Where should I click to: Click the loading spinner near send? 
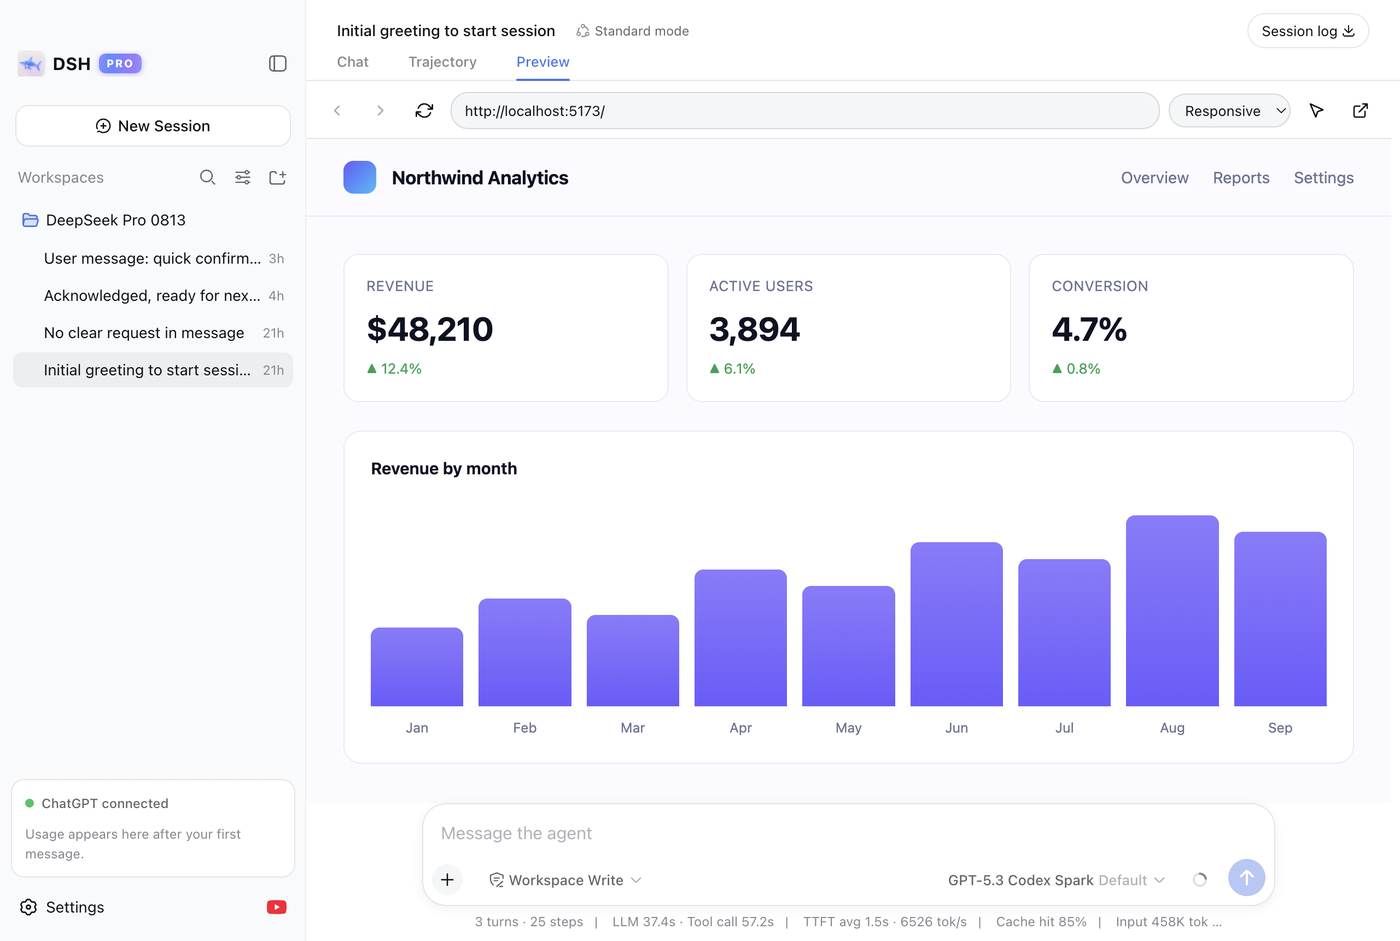coord(1200,880)
